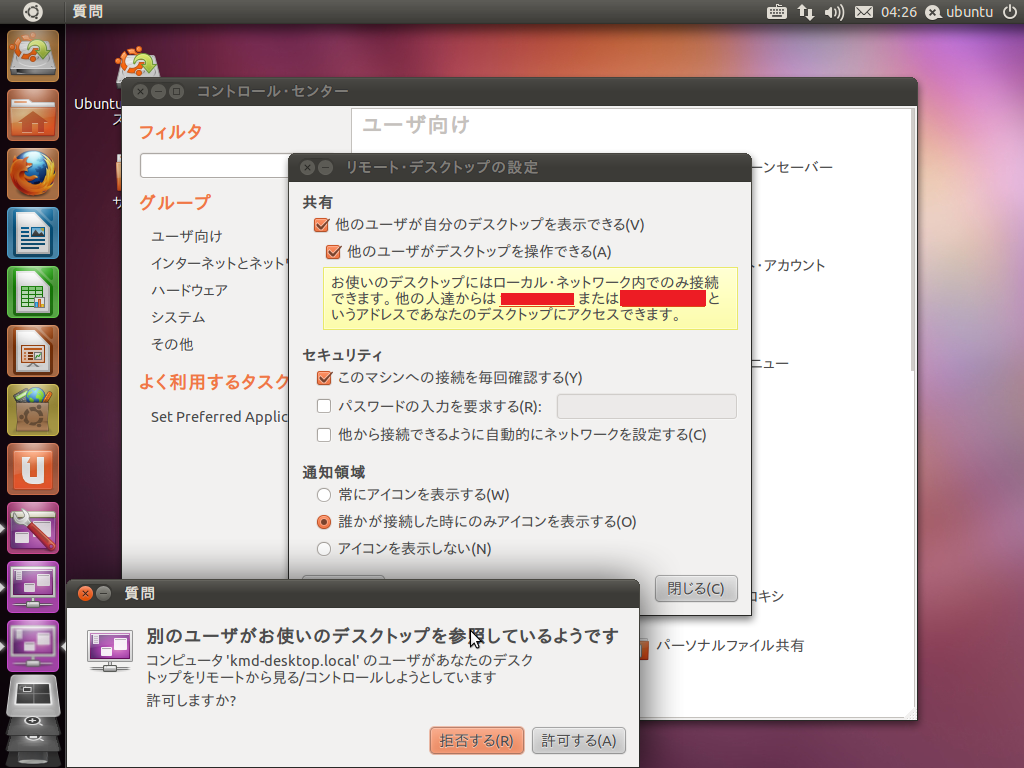1024x768 pixels.
Task: Click the filter text field in Control Center
Action: click(x=214, y=166)
